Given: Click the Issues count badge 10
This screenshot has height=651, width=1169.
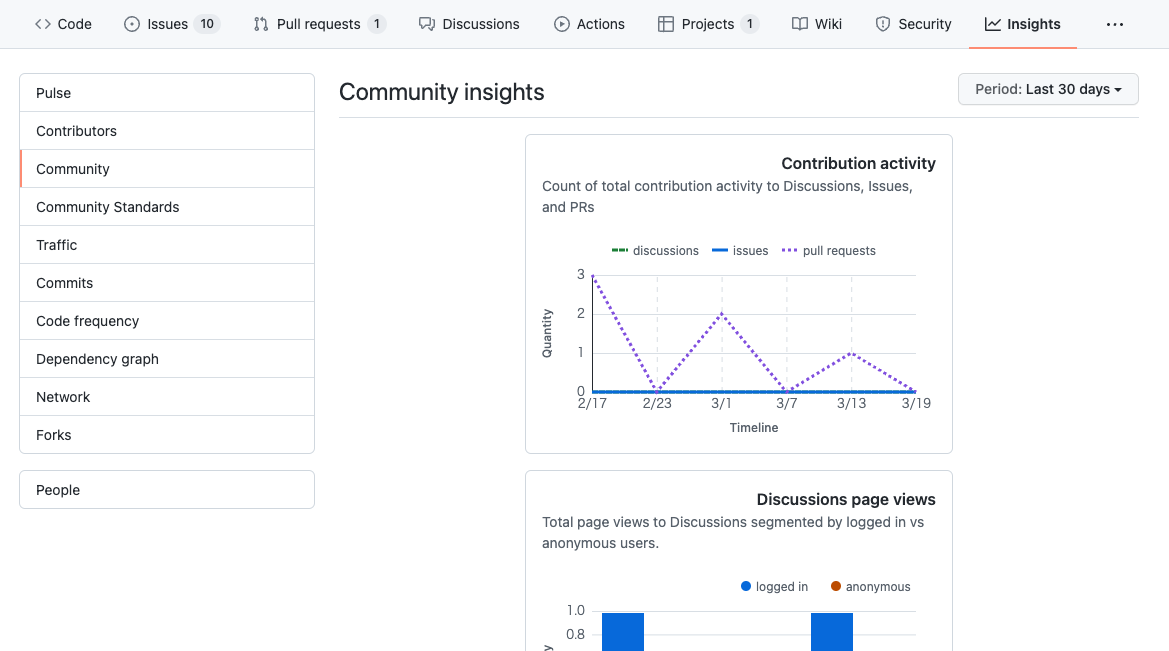Looking at the screenshot, I should 207,24.
